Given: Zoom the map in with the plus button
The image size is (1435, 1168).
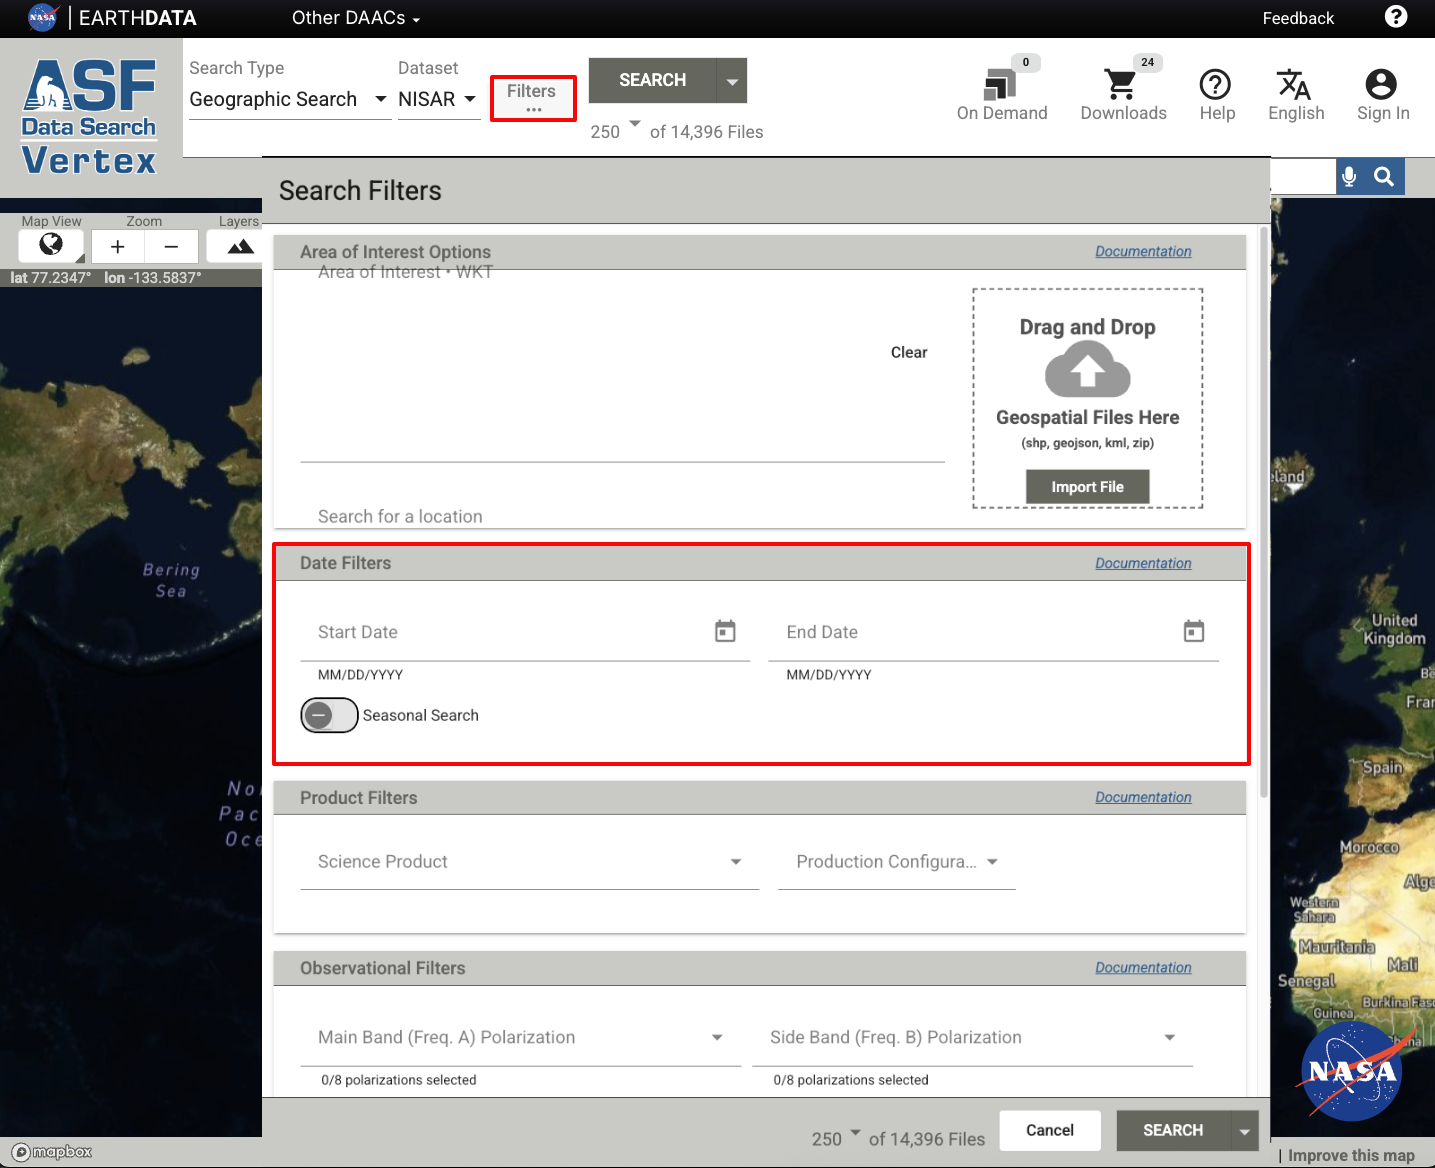Looking at the screenshot, I should tap(117, 246).
